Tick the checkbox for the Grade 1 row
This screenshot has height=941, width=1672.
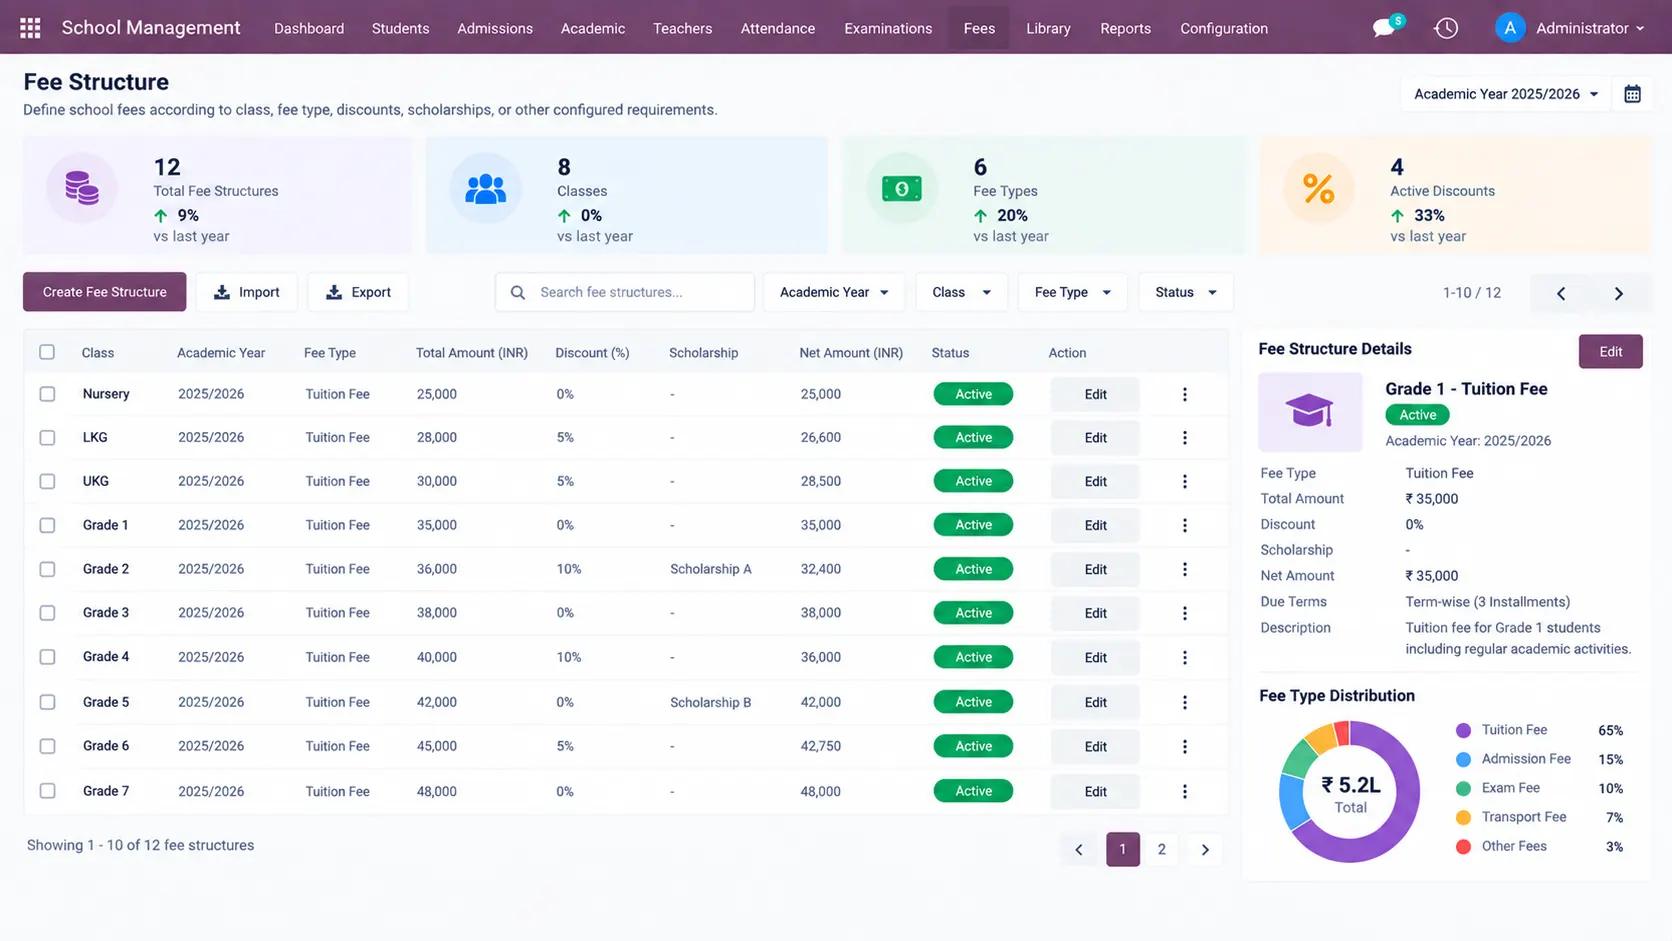point(47,525)
